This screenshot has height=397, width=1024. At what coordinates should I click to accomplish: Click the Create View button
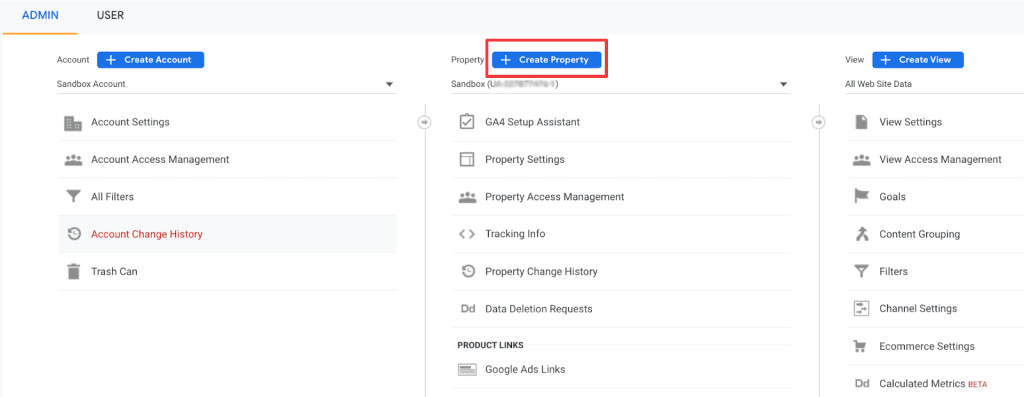point(918,59)
